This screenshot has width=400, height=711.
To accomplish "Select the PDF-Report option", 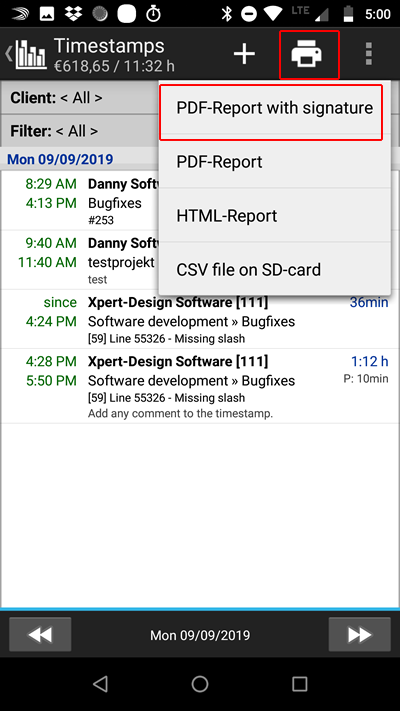I will tap(274, 162).
